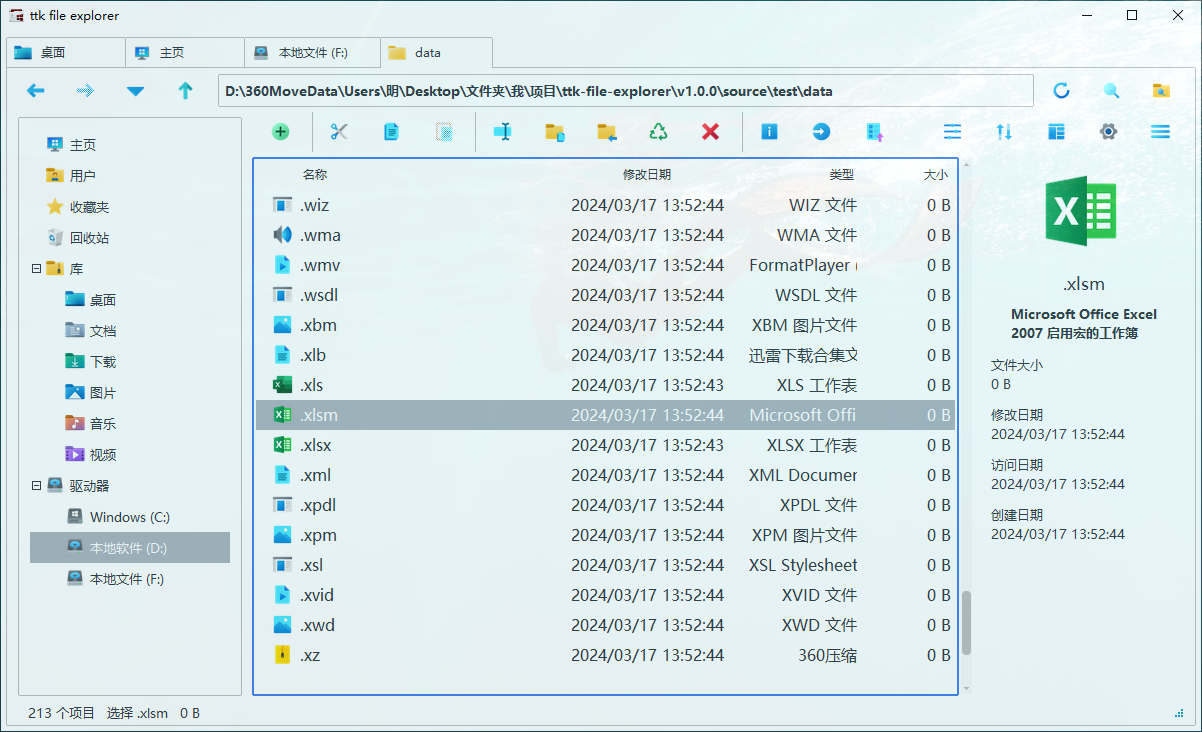Open the navigation history dropdown arrow
The image size is (1202, 732).
tap(134, 90)
